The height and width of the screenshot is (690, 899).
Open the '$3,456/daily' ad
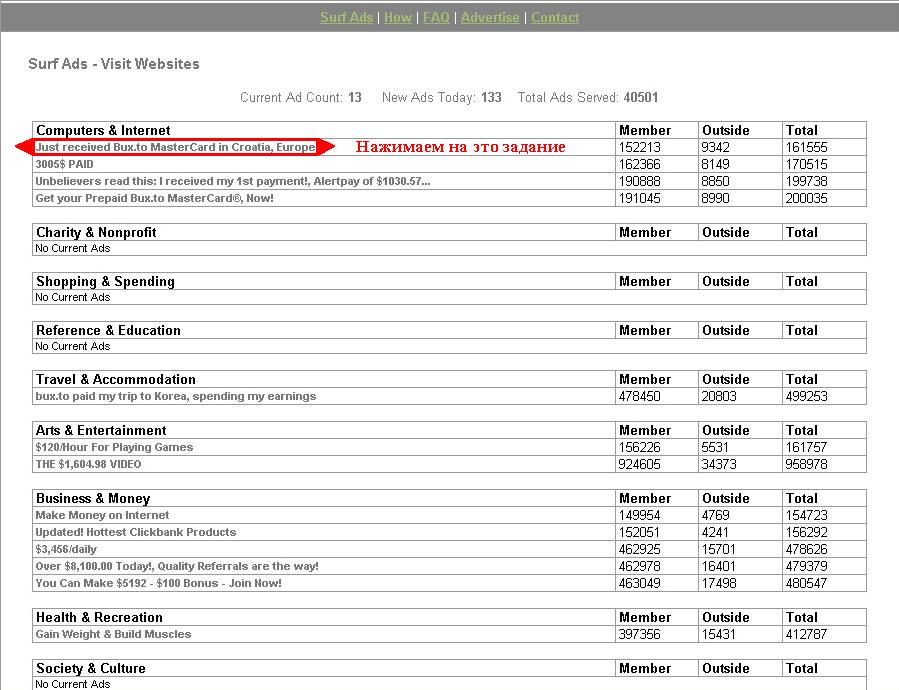(x=66, y=549)
